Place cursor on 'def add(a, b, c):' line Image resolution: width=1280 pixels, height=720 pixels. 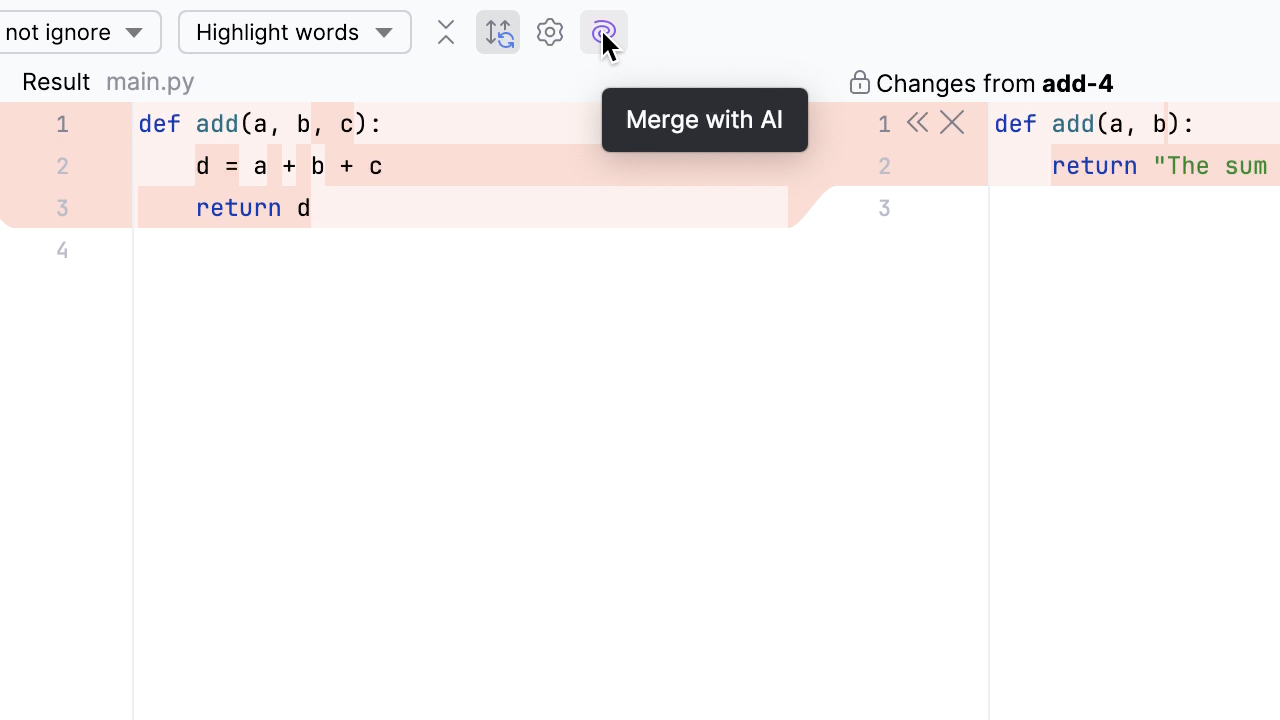coord(260,124)
